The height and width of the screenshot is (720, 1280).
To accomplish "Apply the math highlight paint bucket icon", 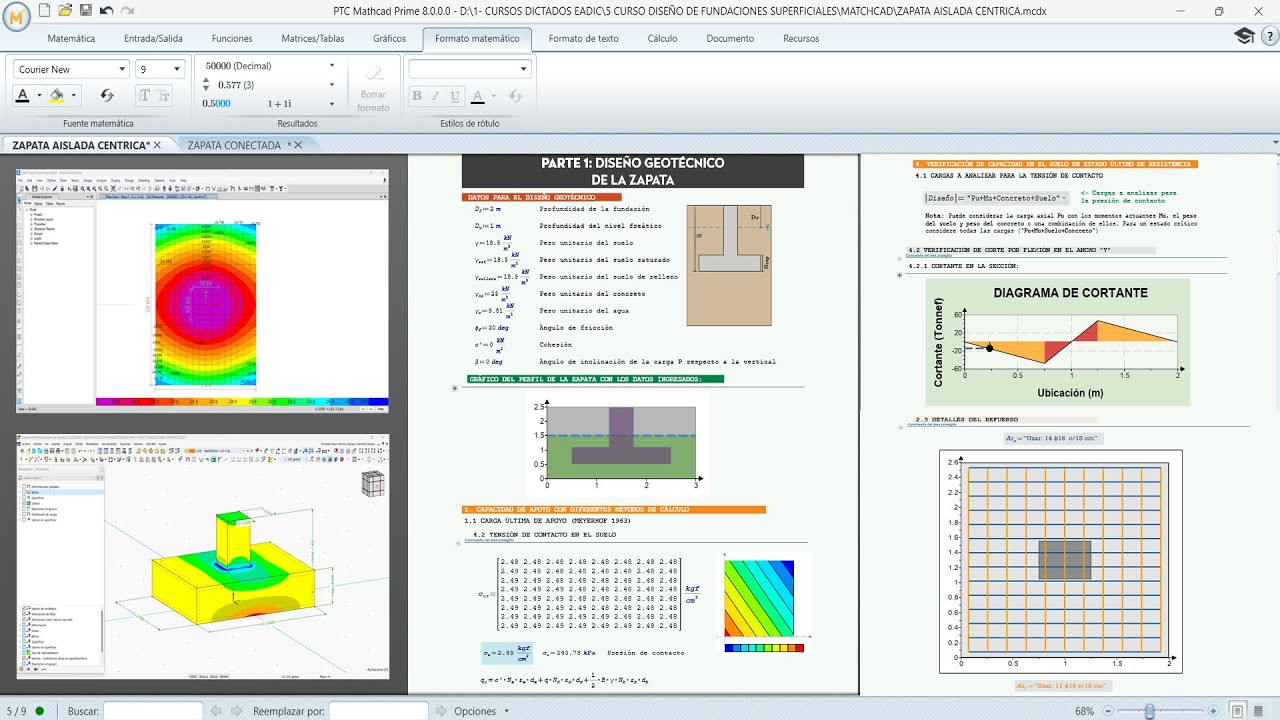I will click(x=57, y=96).
